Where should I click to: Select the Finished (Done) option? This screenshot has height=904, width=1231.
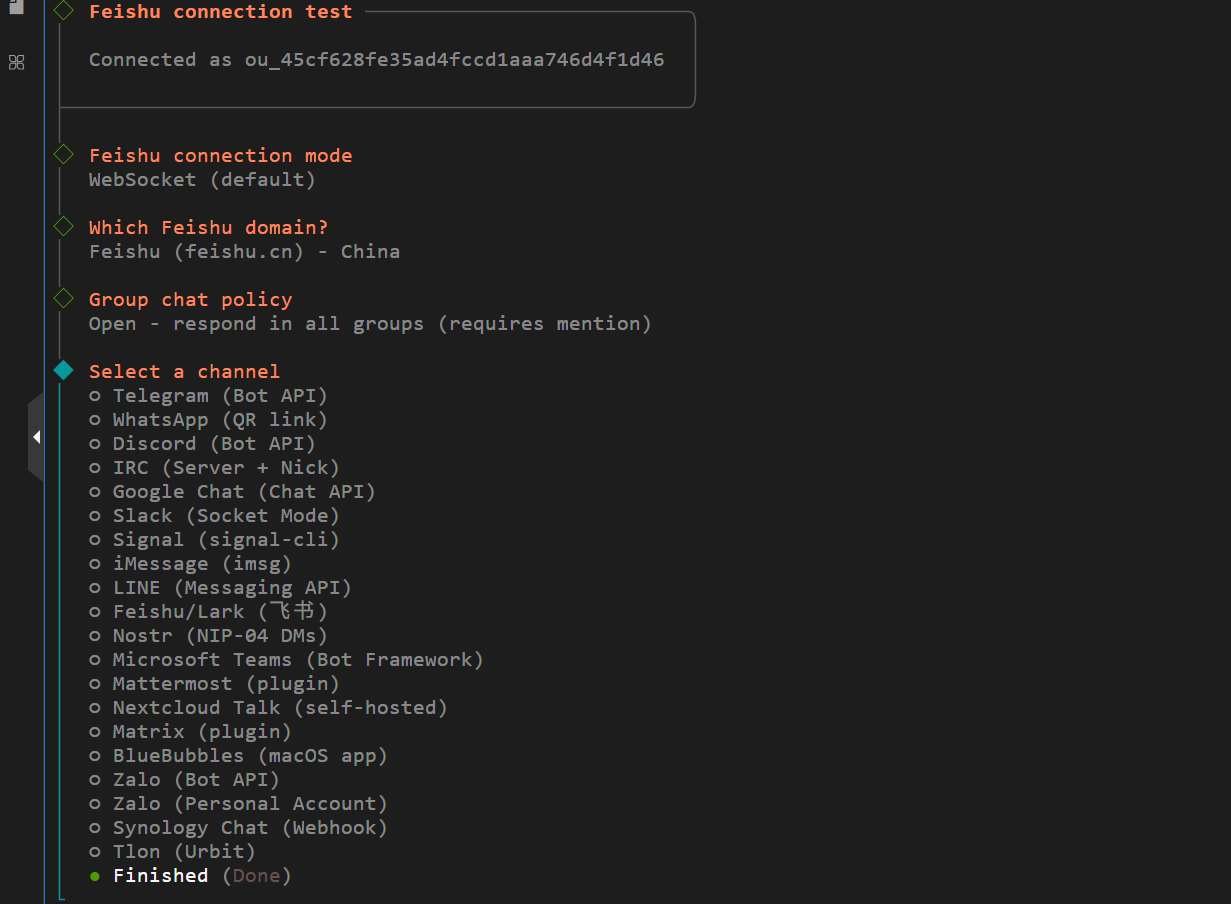coord(201,876)
